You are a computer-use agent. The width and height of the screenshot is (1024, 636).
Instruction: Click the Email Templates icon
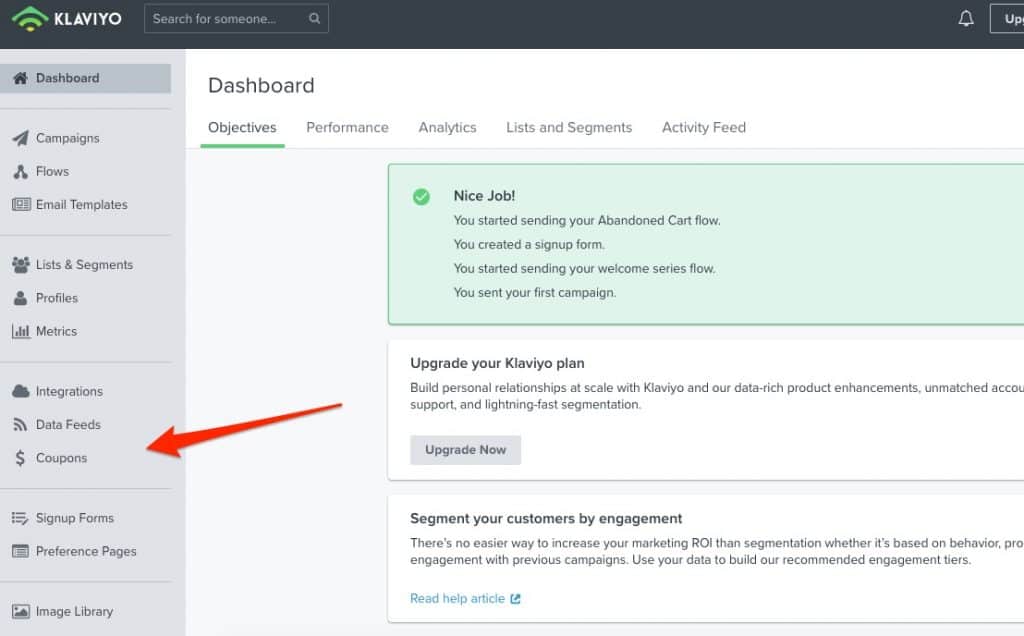click(21, 205)
